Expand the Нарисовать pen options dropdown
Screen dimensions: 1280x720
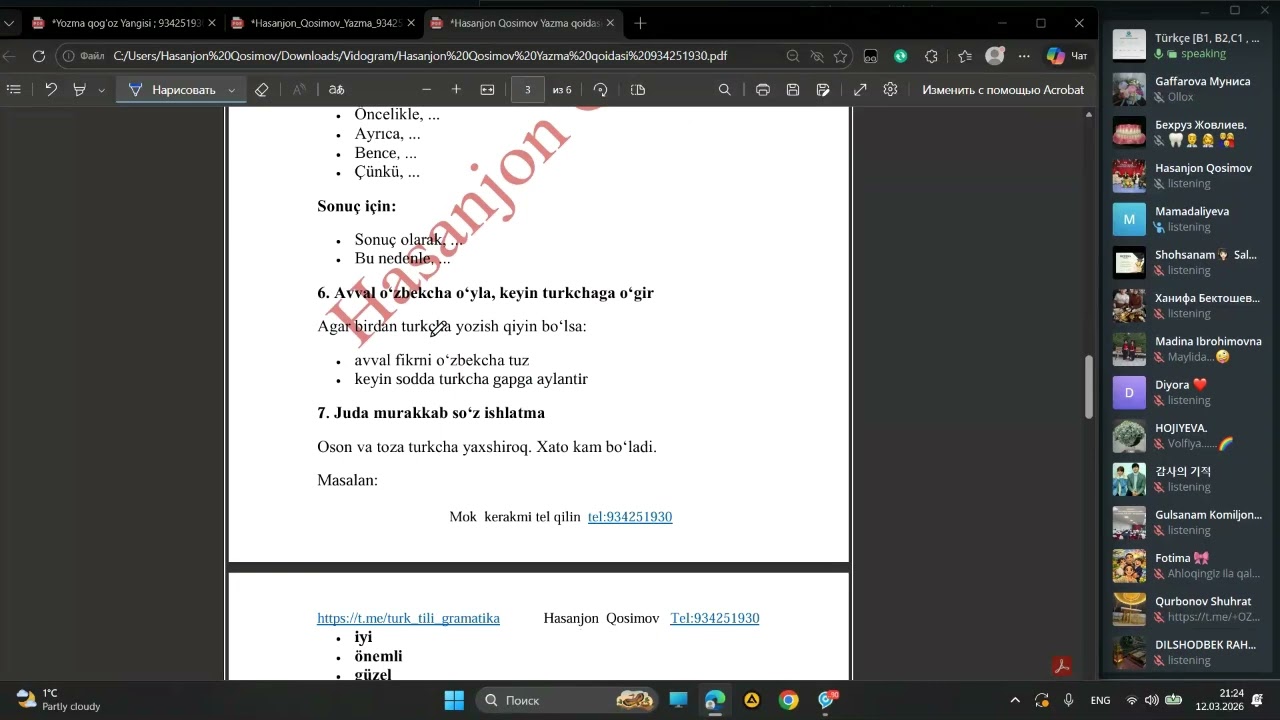(x=232, y=90)
